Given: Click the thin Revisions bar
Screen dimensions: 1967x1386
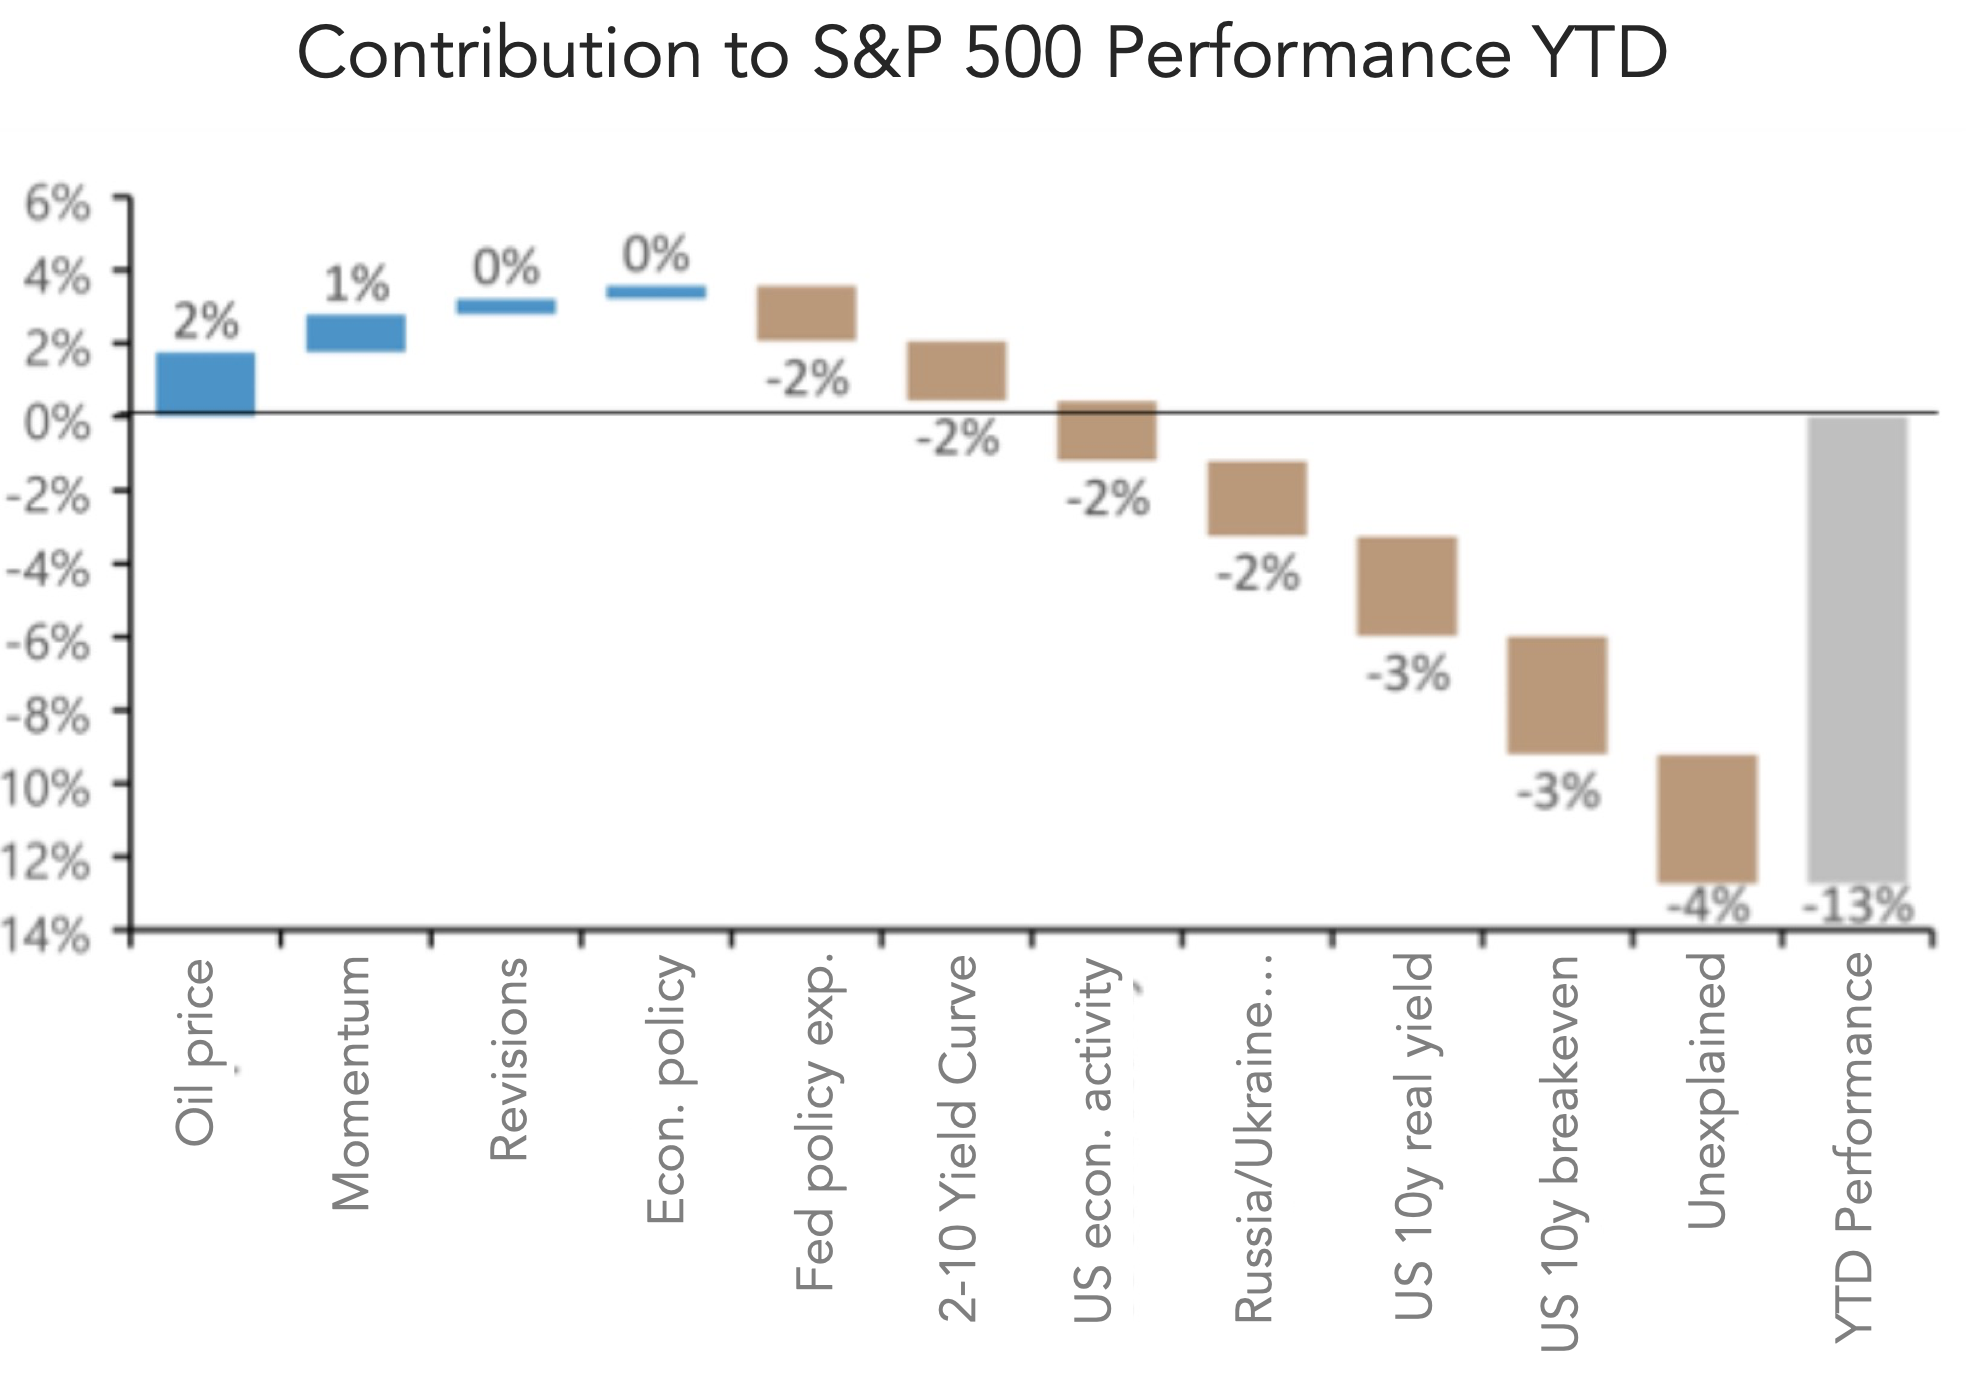Looking at the screenshot, I should pos(506,306).
